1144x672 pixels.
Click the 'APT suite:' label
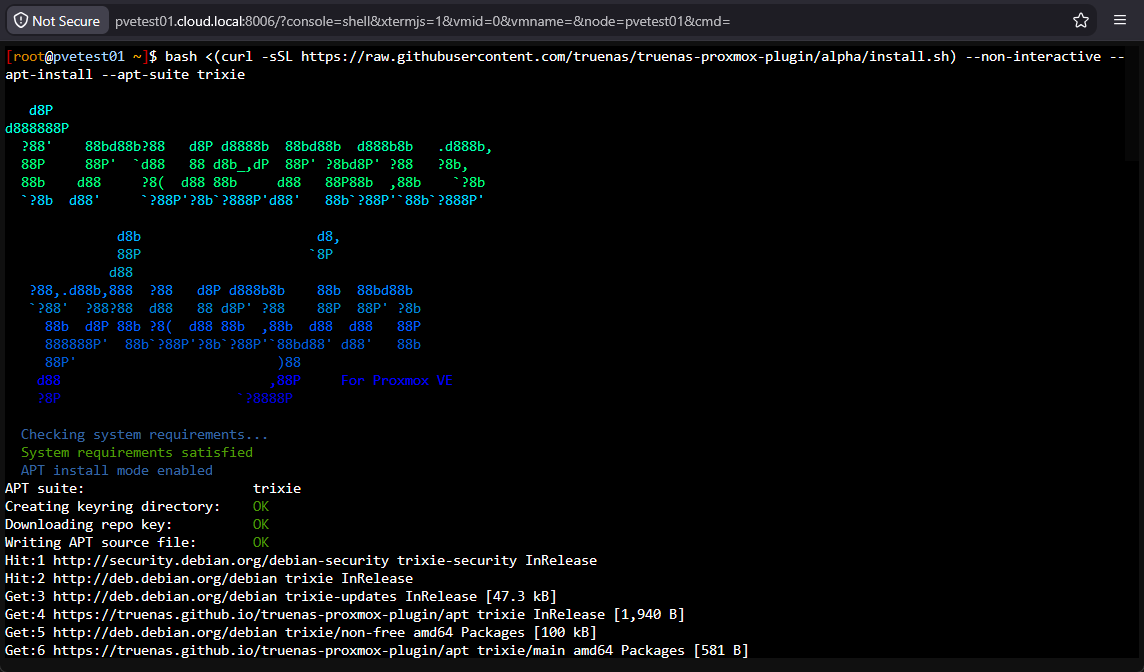[x=45, y=488]
